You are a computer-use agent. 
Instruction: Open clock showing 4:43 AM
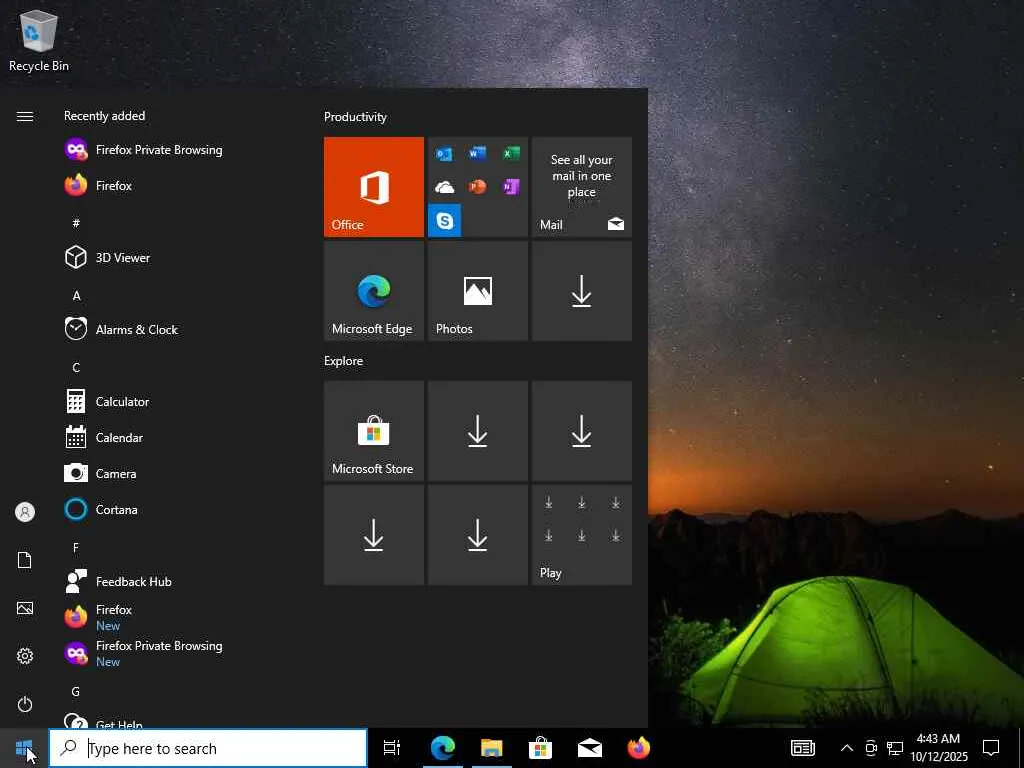939,748
